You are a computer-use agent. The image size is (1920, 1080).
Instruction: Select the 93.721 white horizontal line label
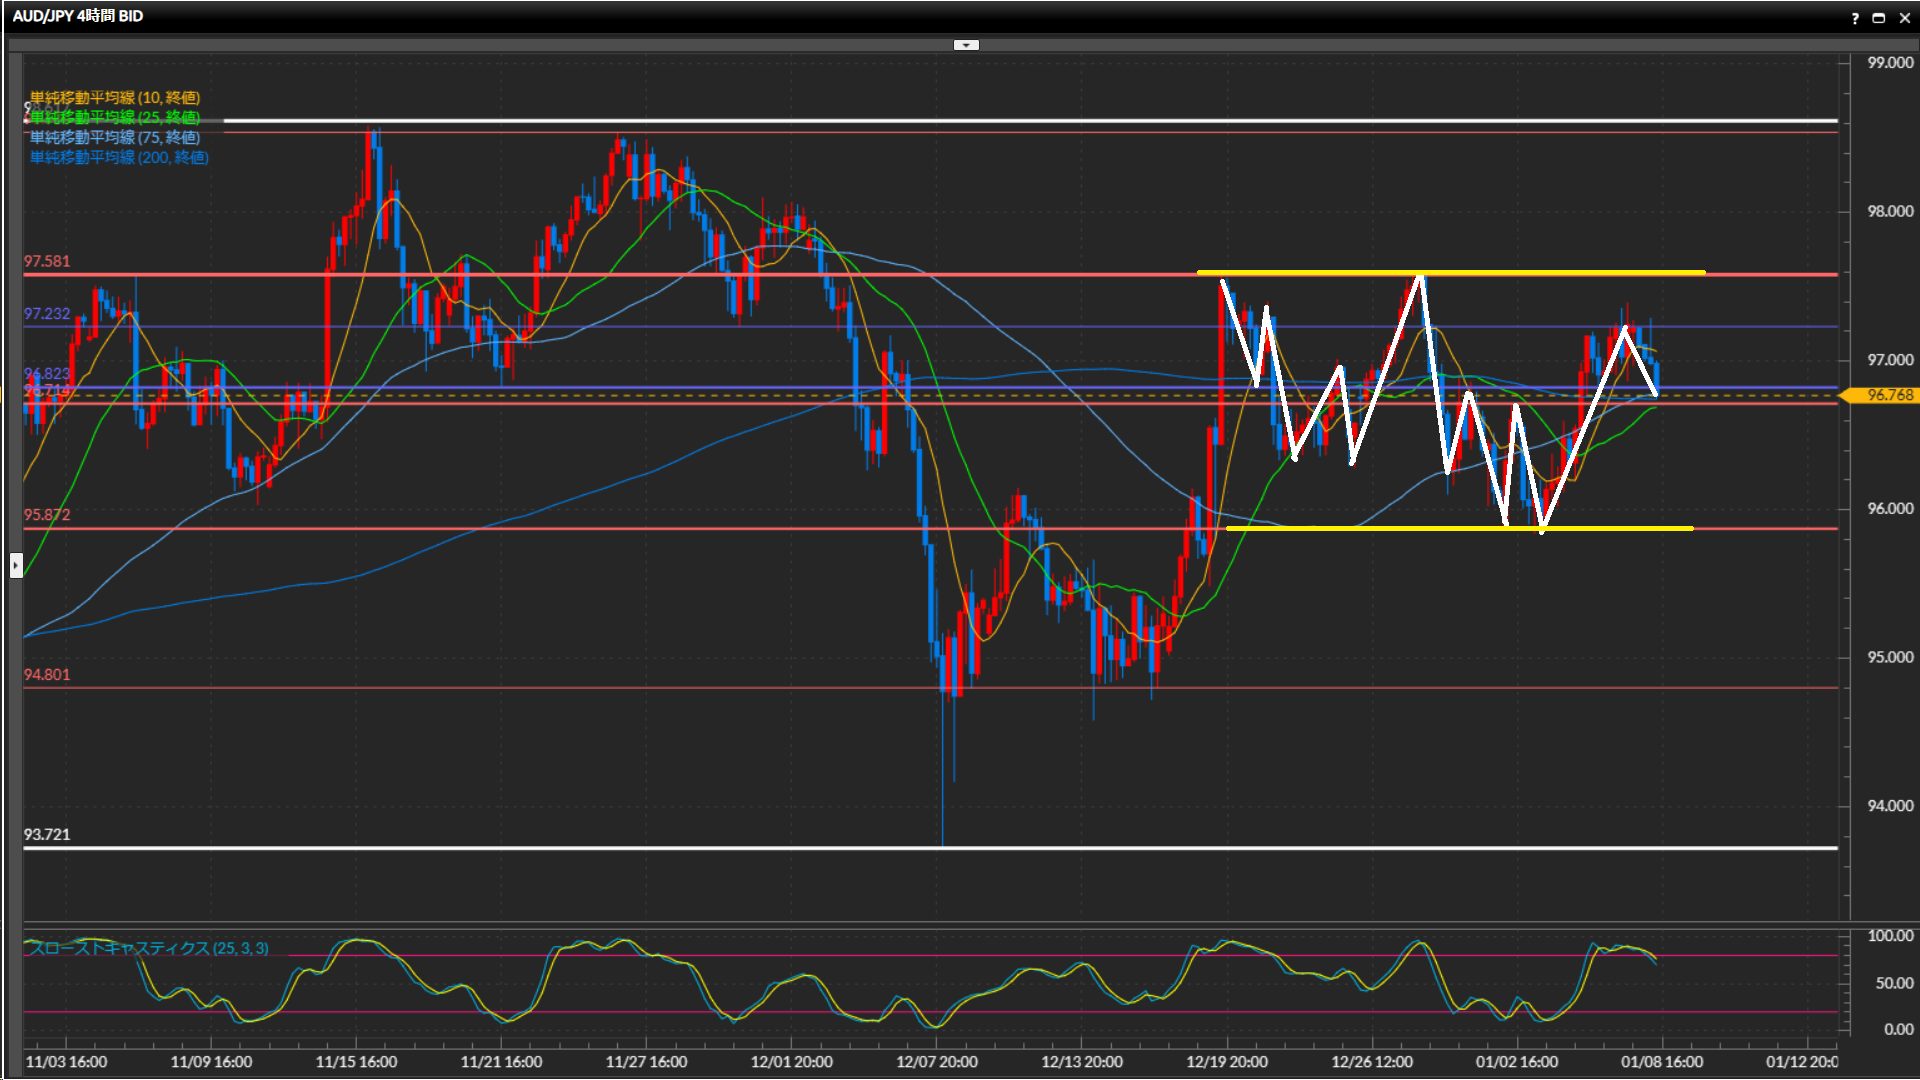47,834
